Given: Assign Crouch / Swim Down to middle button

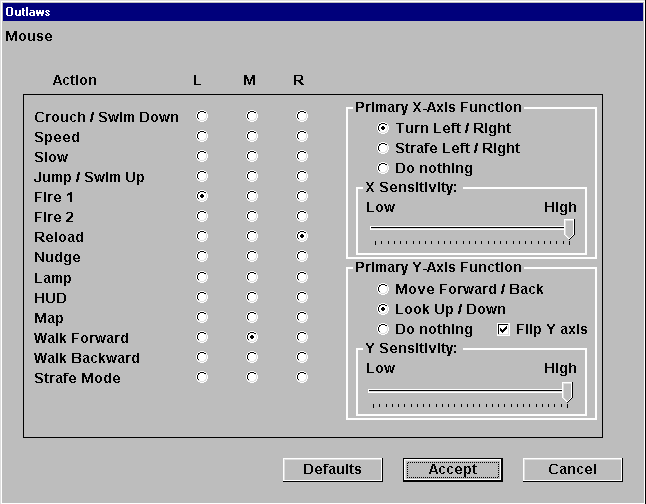Looking at the screenshot, I should [252, 116].
